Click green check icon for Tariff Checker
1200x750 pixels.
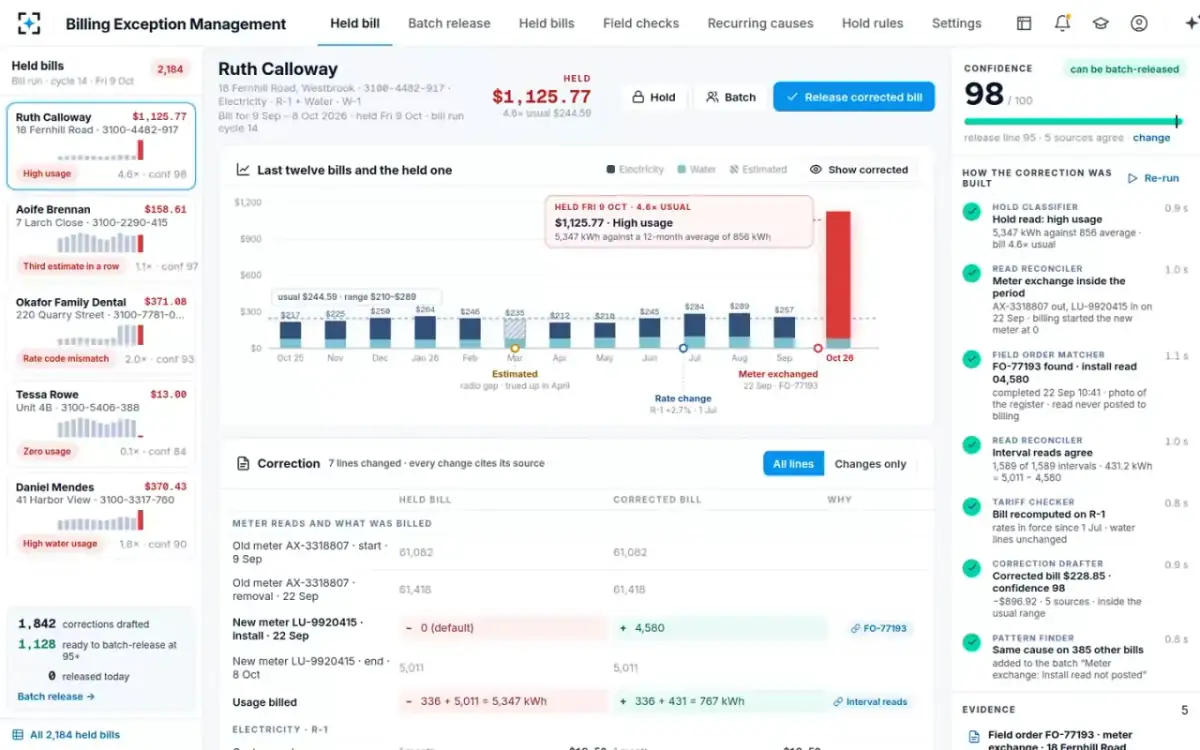pyautogui.click(x=971, y=507)
